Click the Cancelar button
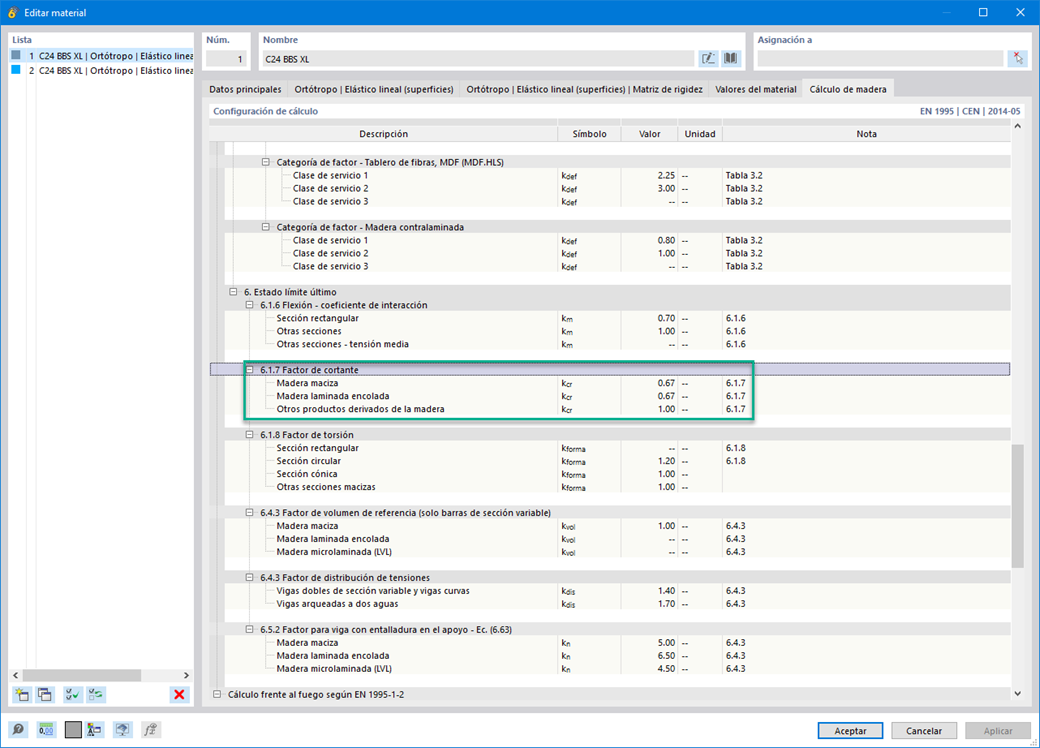Screen dimensions: 1040x748 [923, 730]
